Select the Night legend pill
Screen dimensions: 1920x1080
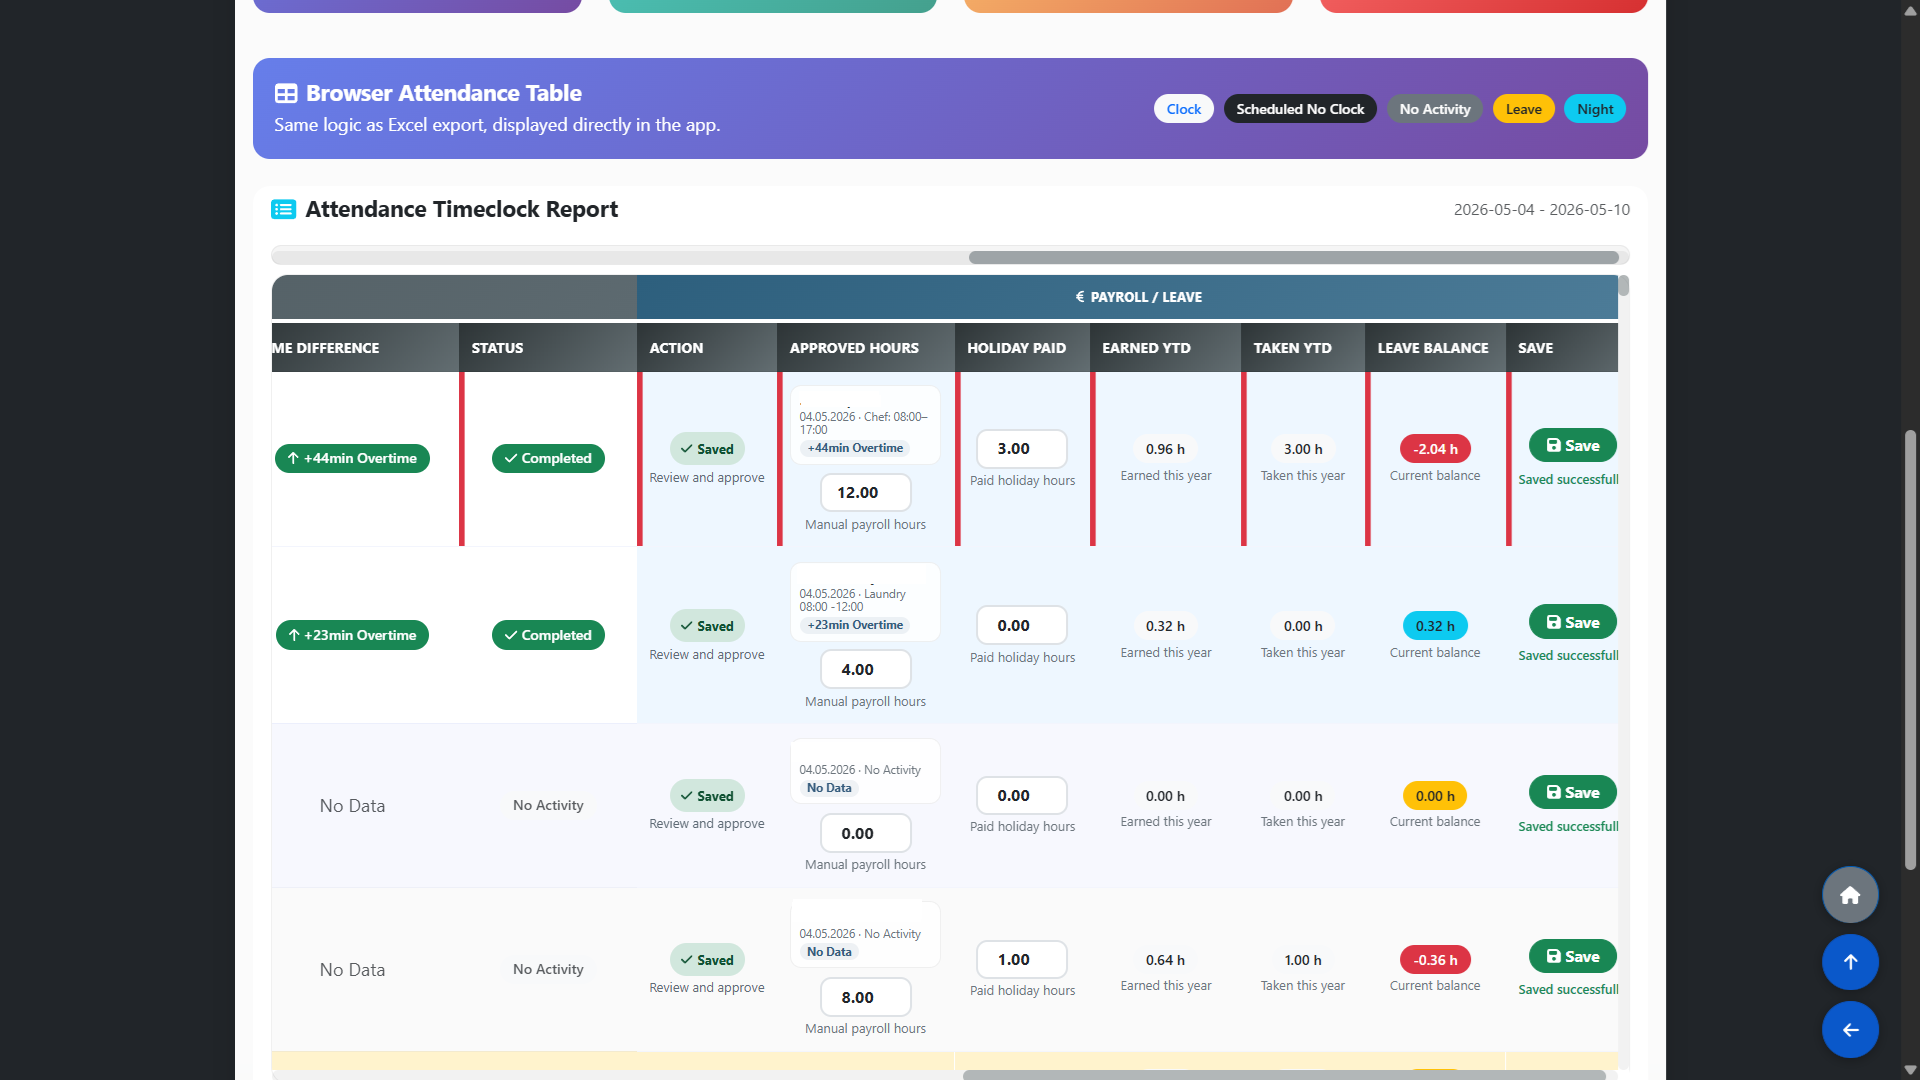coord(1595,109)
